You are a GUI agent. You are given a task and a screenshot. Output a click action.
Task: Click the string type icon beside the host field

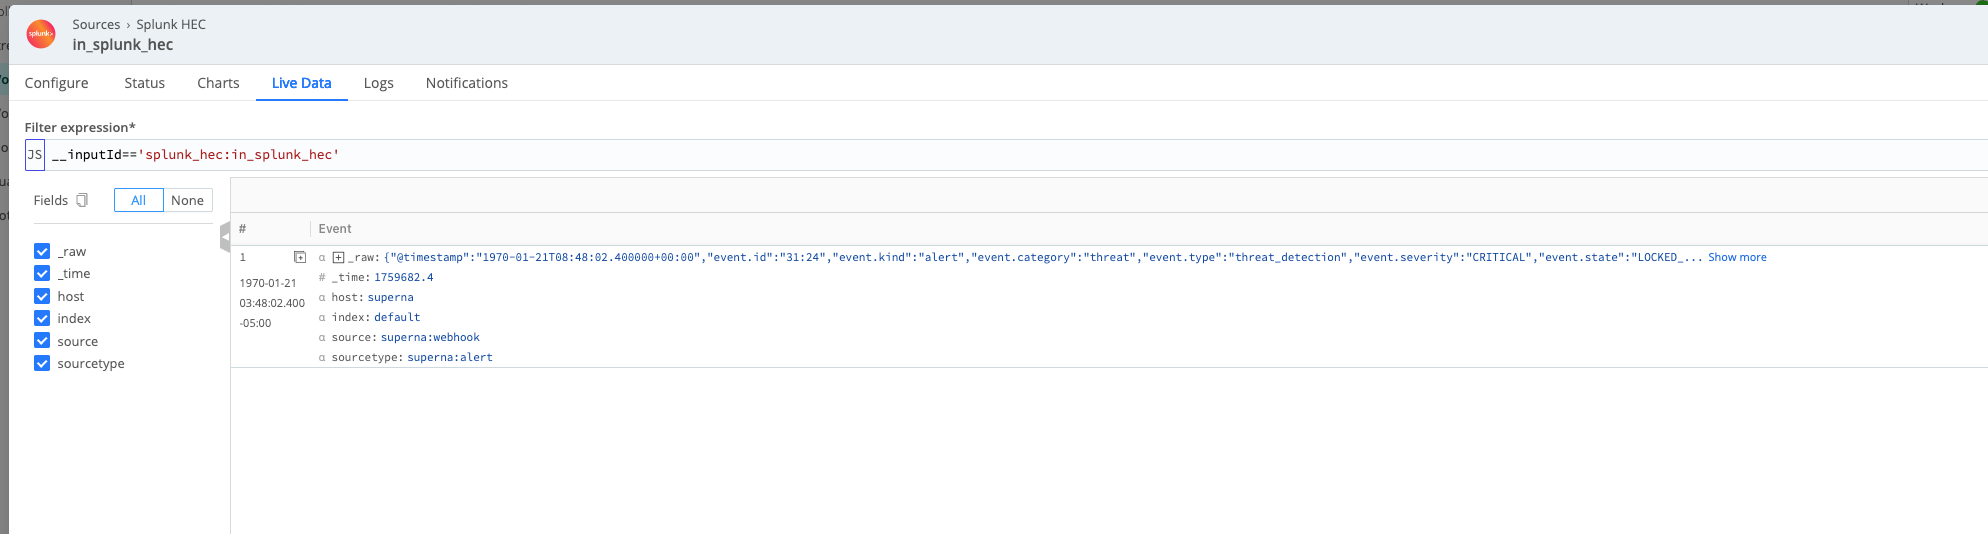coord(322,297)
